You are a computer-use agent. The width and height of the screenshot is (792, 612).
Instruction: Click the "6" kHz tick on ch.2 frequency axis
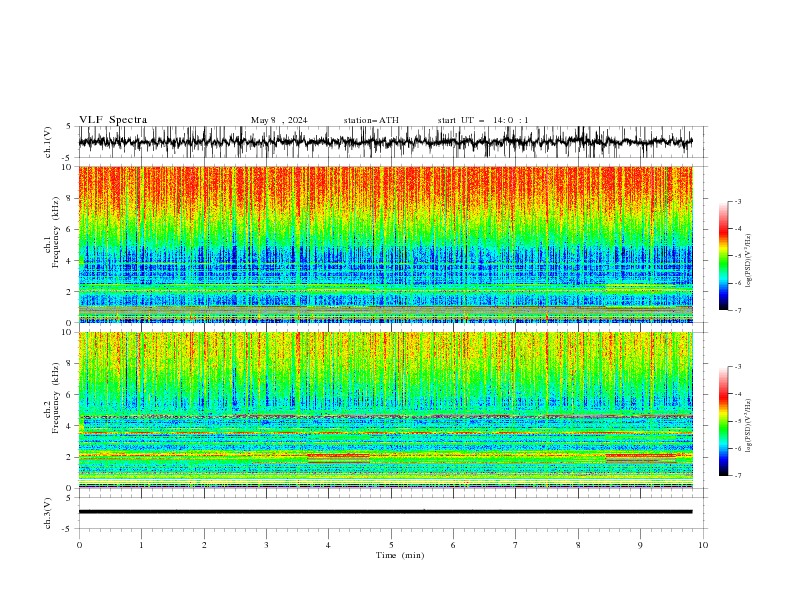point(71,395)
